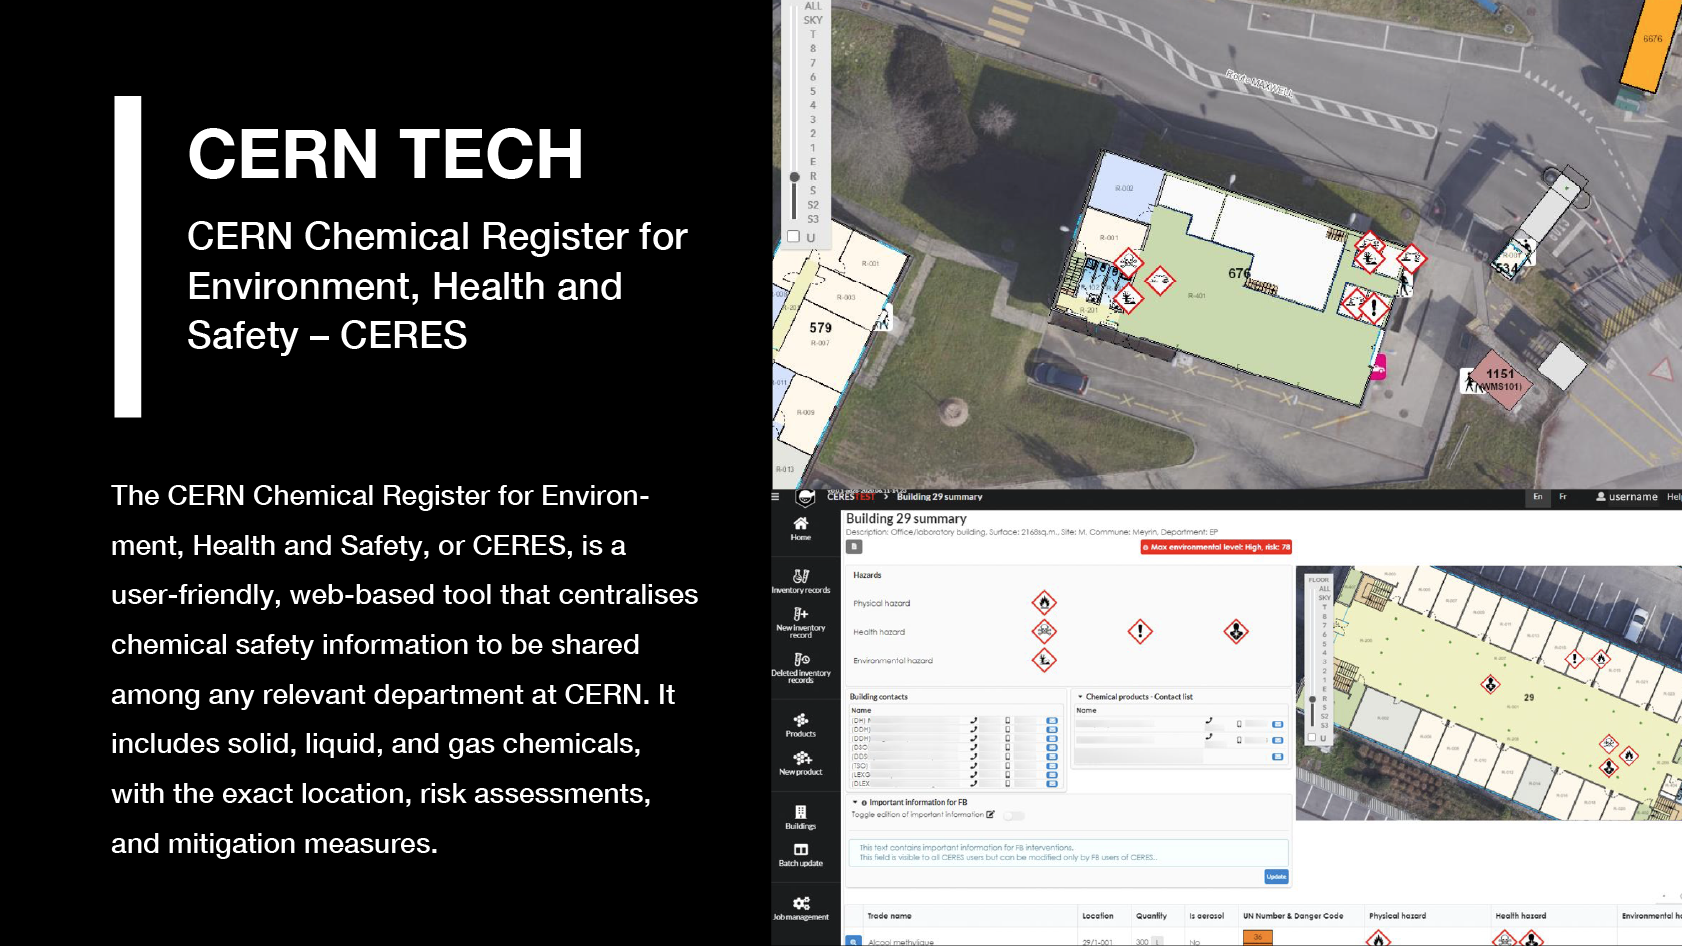Click the health hazard silhouette pictogram in Hazards
Image resolution: width=1682 pixels, height=946 pixels.
coord(1236,631)
